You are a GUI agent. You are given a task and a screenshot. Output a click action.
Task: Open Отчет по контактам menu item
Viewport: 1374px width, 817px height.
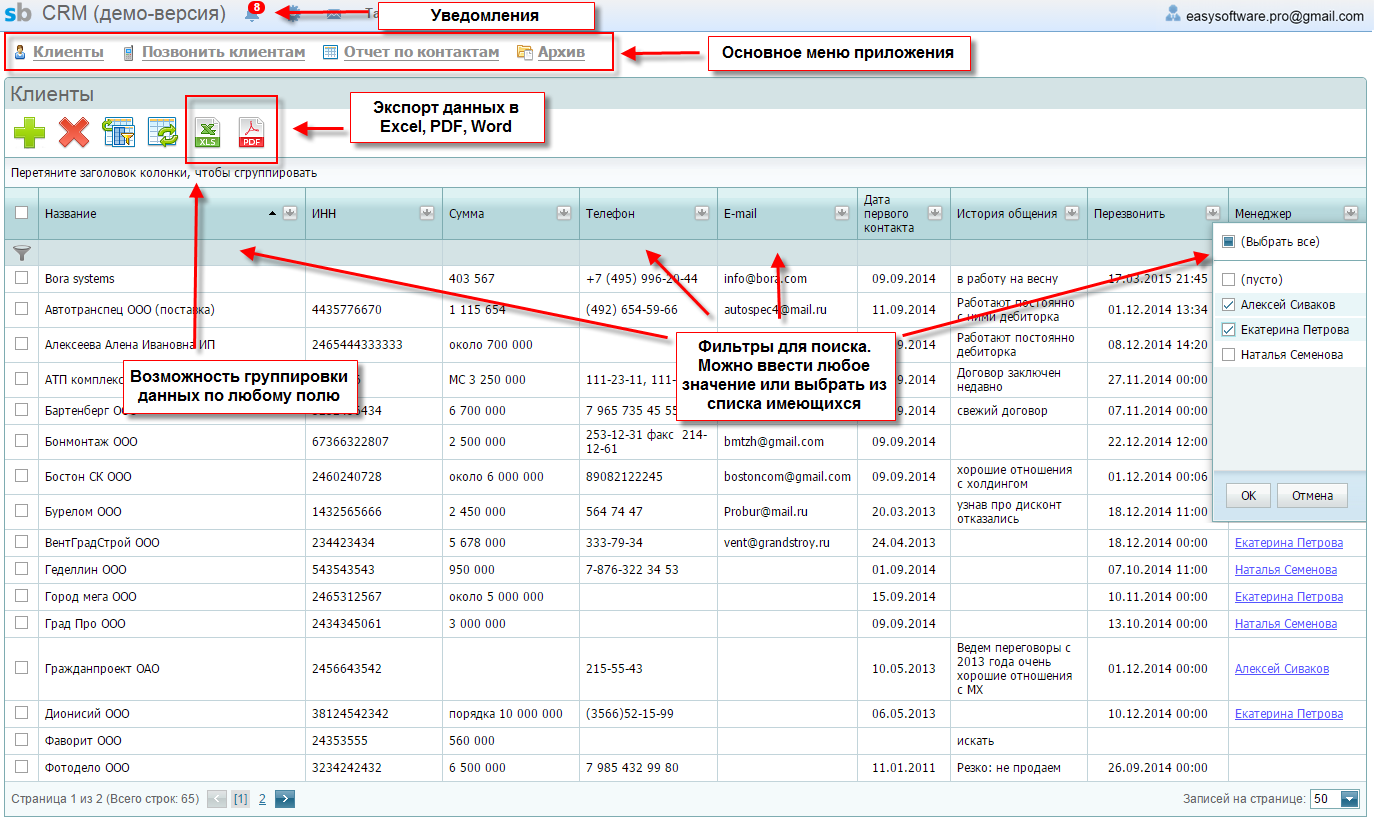(421, 52)
